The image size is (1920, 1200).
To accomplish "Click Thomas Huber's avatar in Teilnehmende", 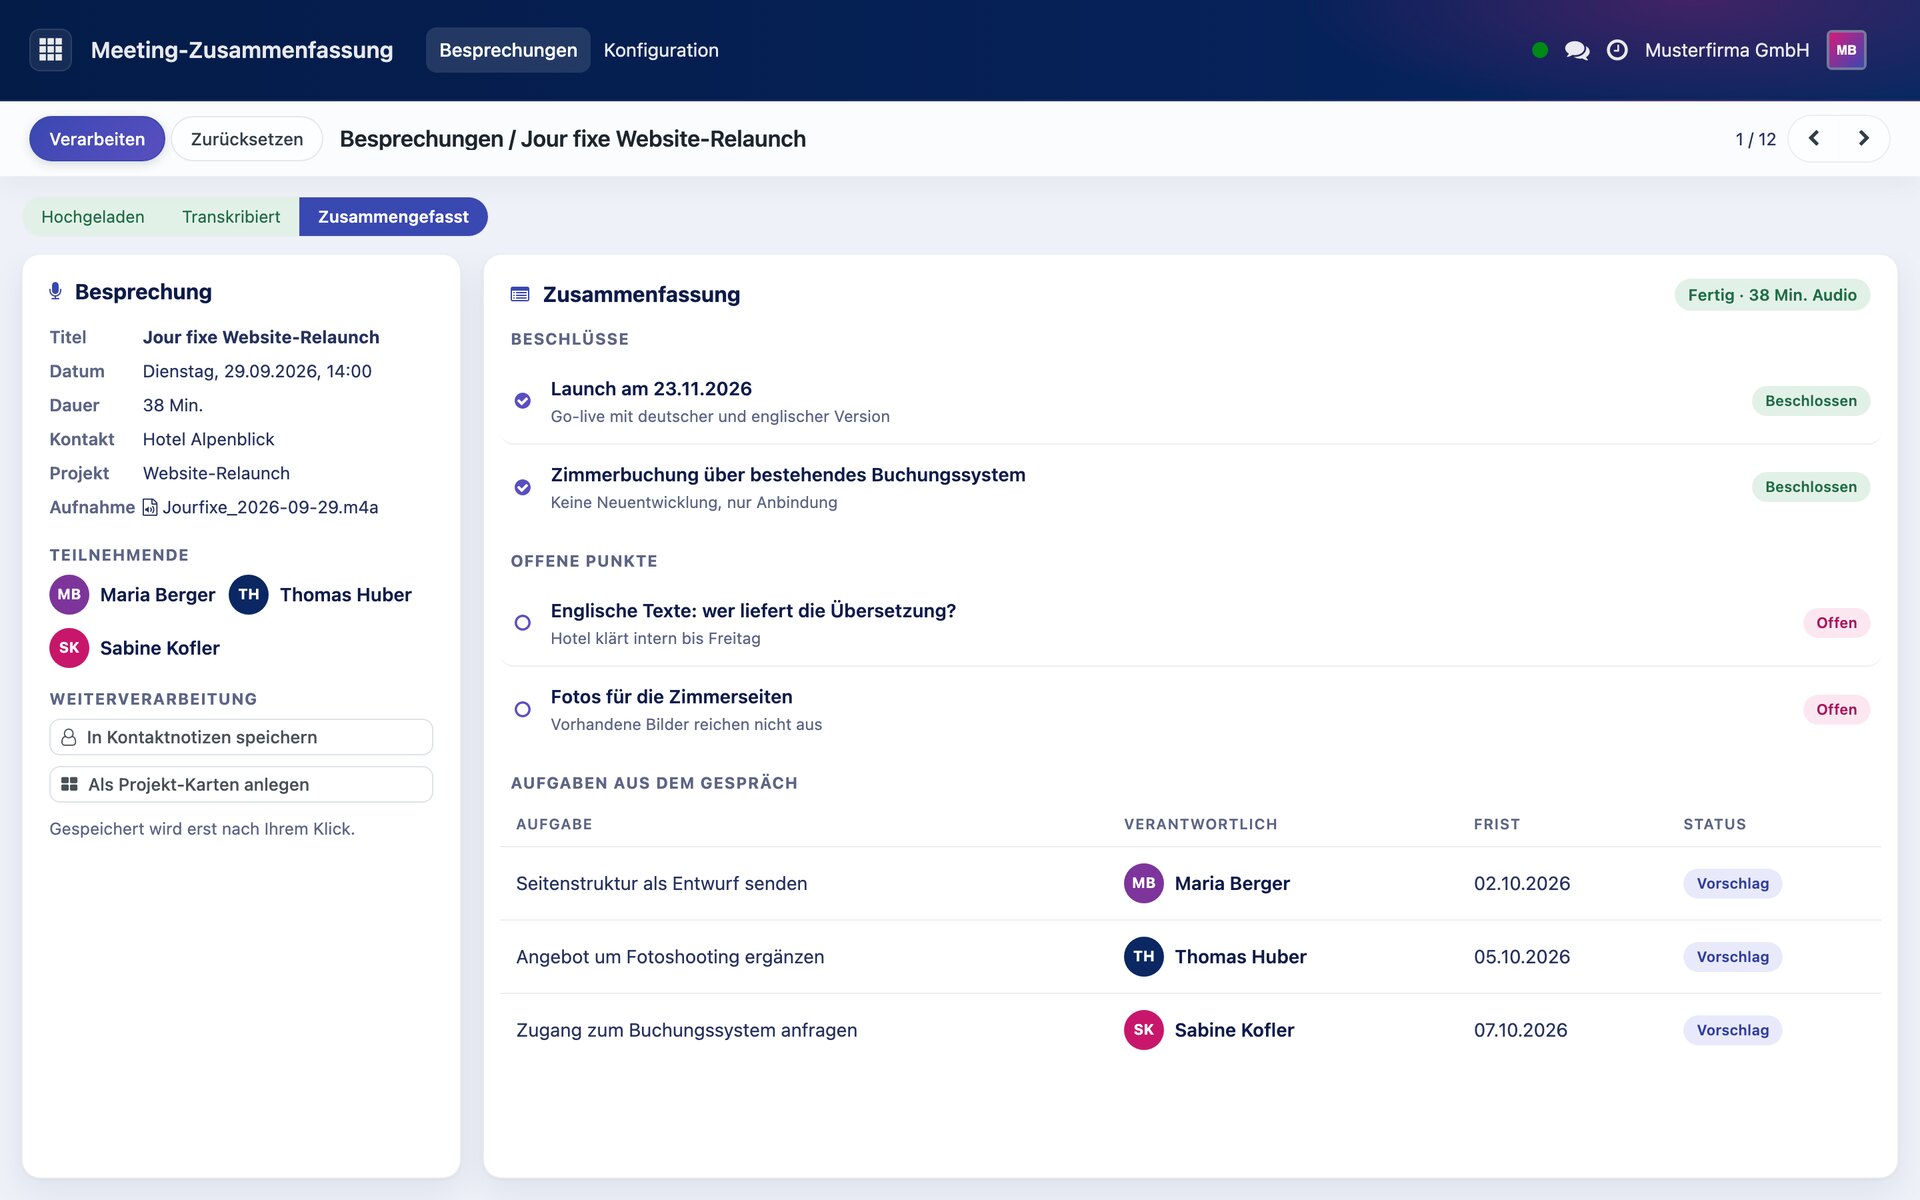I will (249, 594).
